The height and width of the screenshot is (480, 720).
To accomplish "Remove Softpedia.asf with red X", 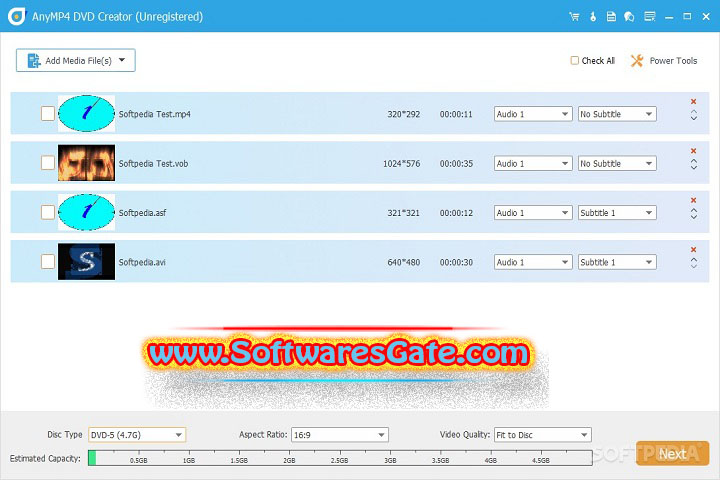I will (693, 200).
